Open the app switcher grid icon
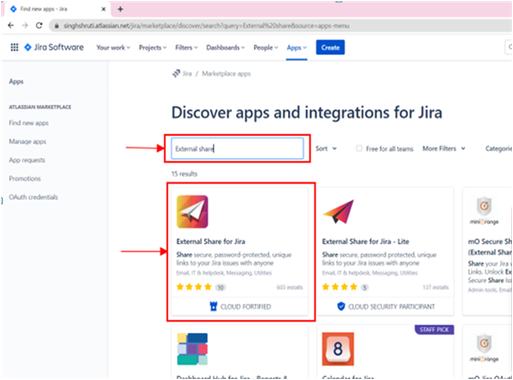This screenshot has height=380, width=513. pos(14,47)
